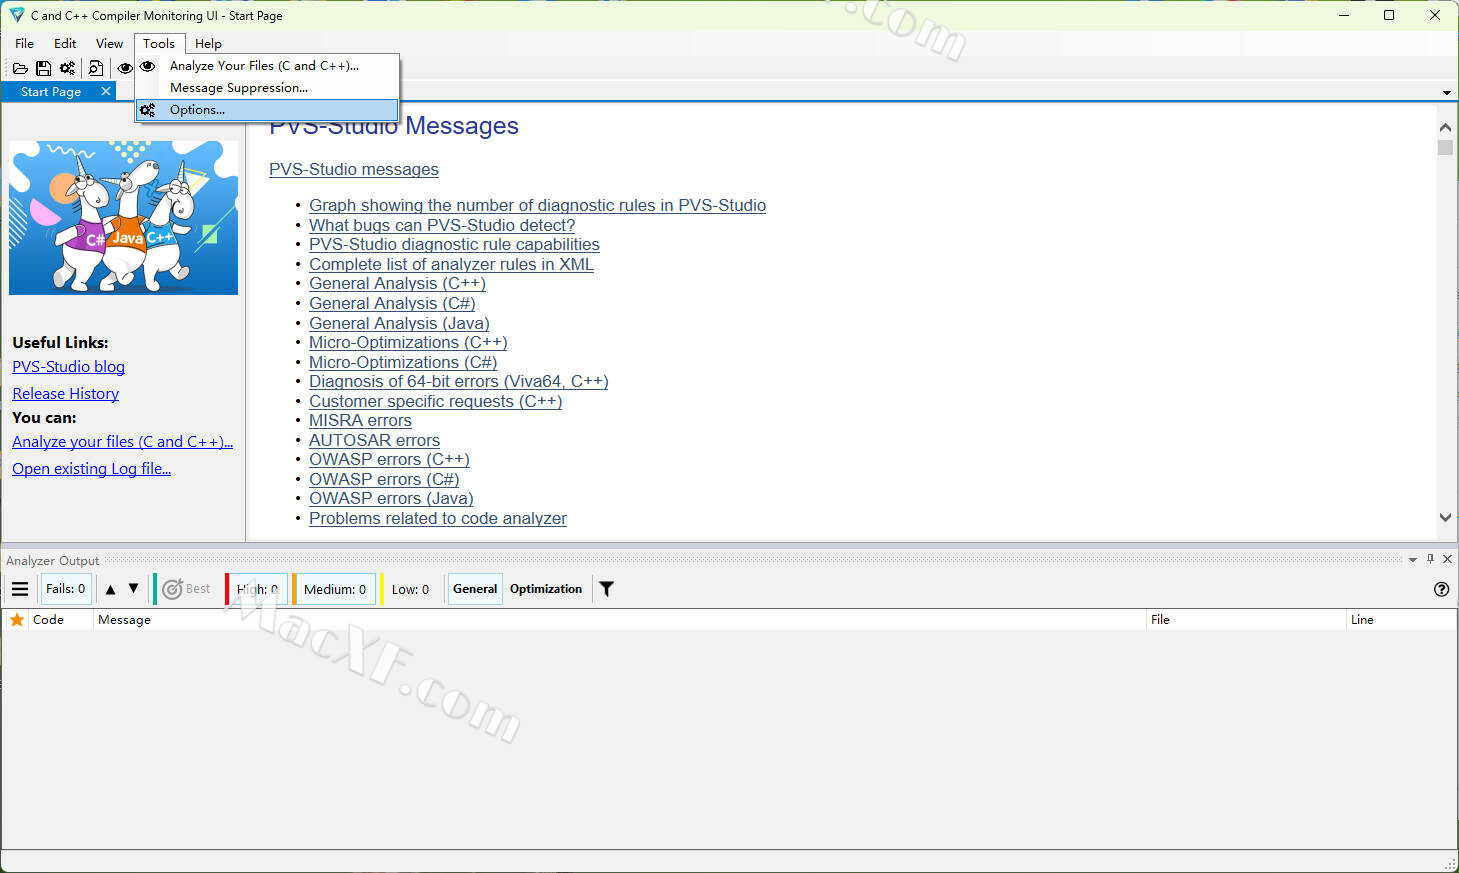Open settings via the toolbar gears icon
The height and width of the screenshot is (873, 1459).
click(67, 68)
